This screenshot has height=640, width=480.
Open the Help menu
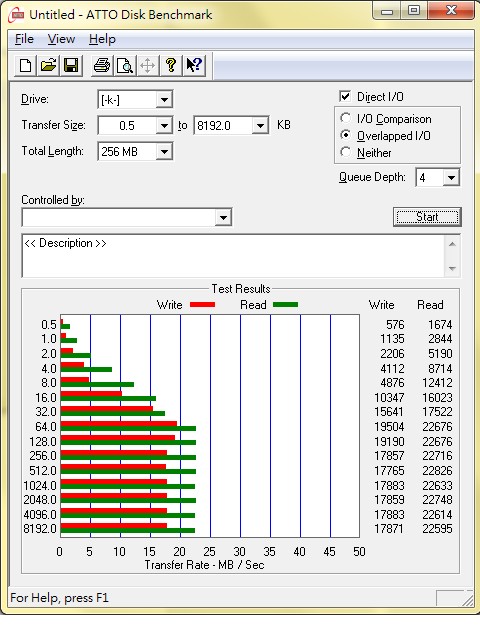click(102, 39)
